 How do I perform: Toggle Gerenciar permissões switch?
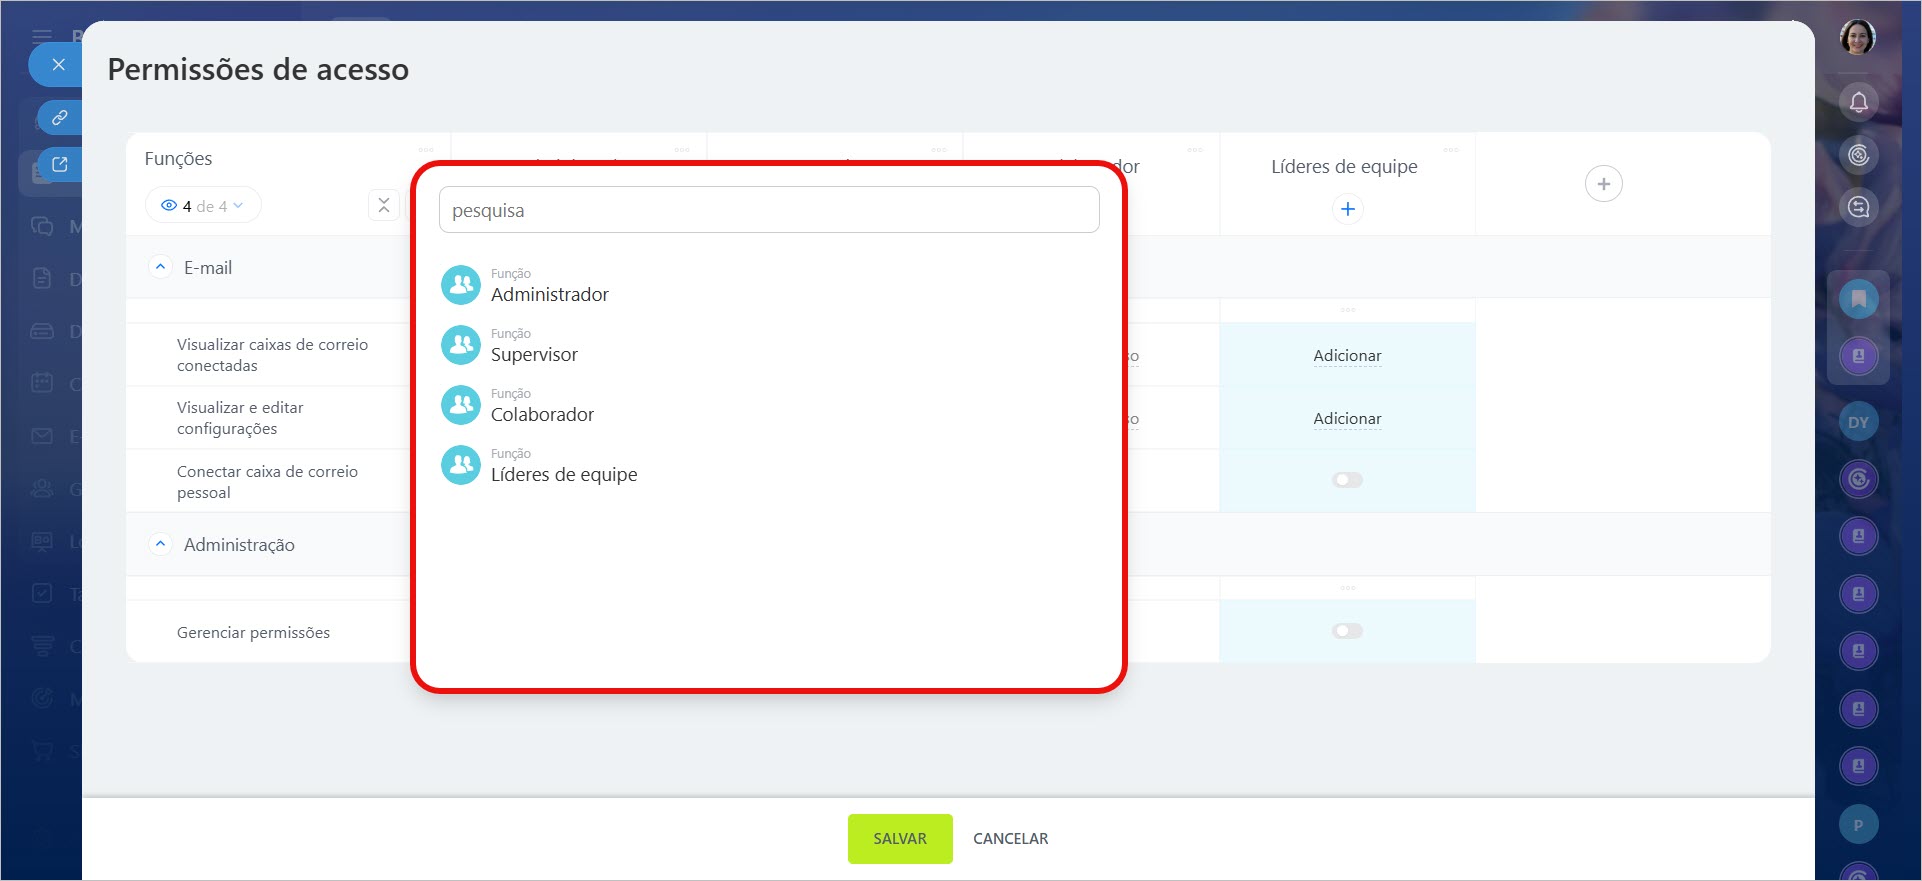[1347, 631]
